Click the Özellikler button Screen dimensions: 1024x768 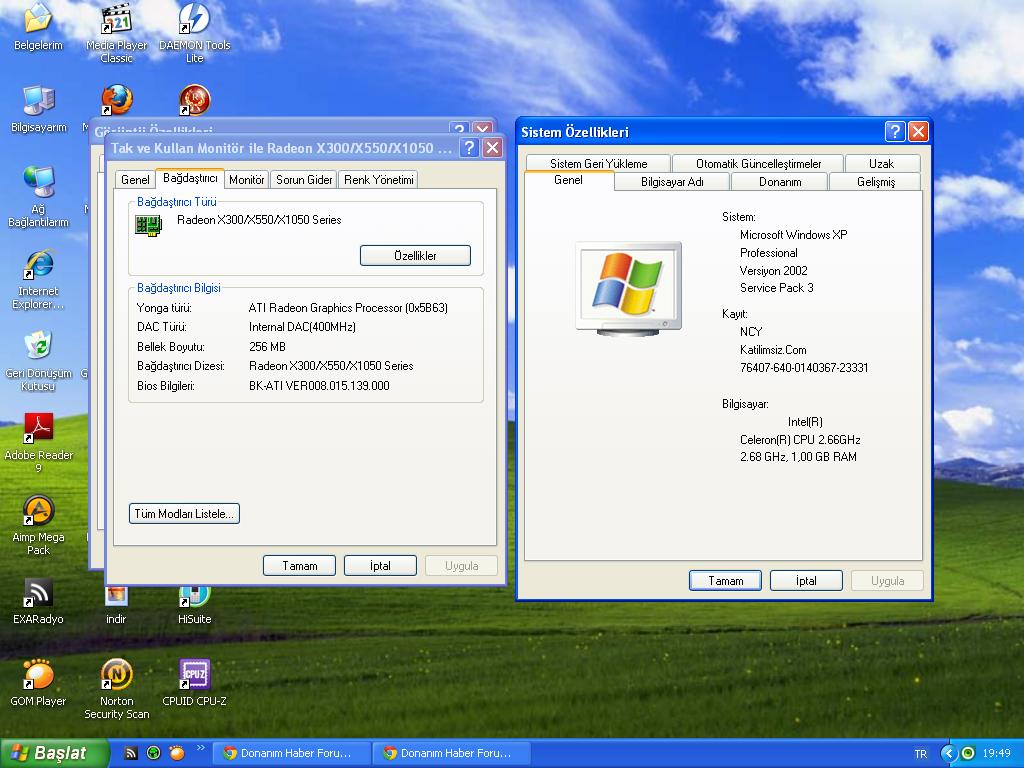click(415, 255)
